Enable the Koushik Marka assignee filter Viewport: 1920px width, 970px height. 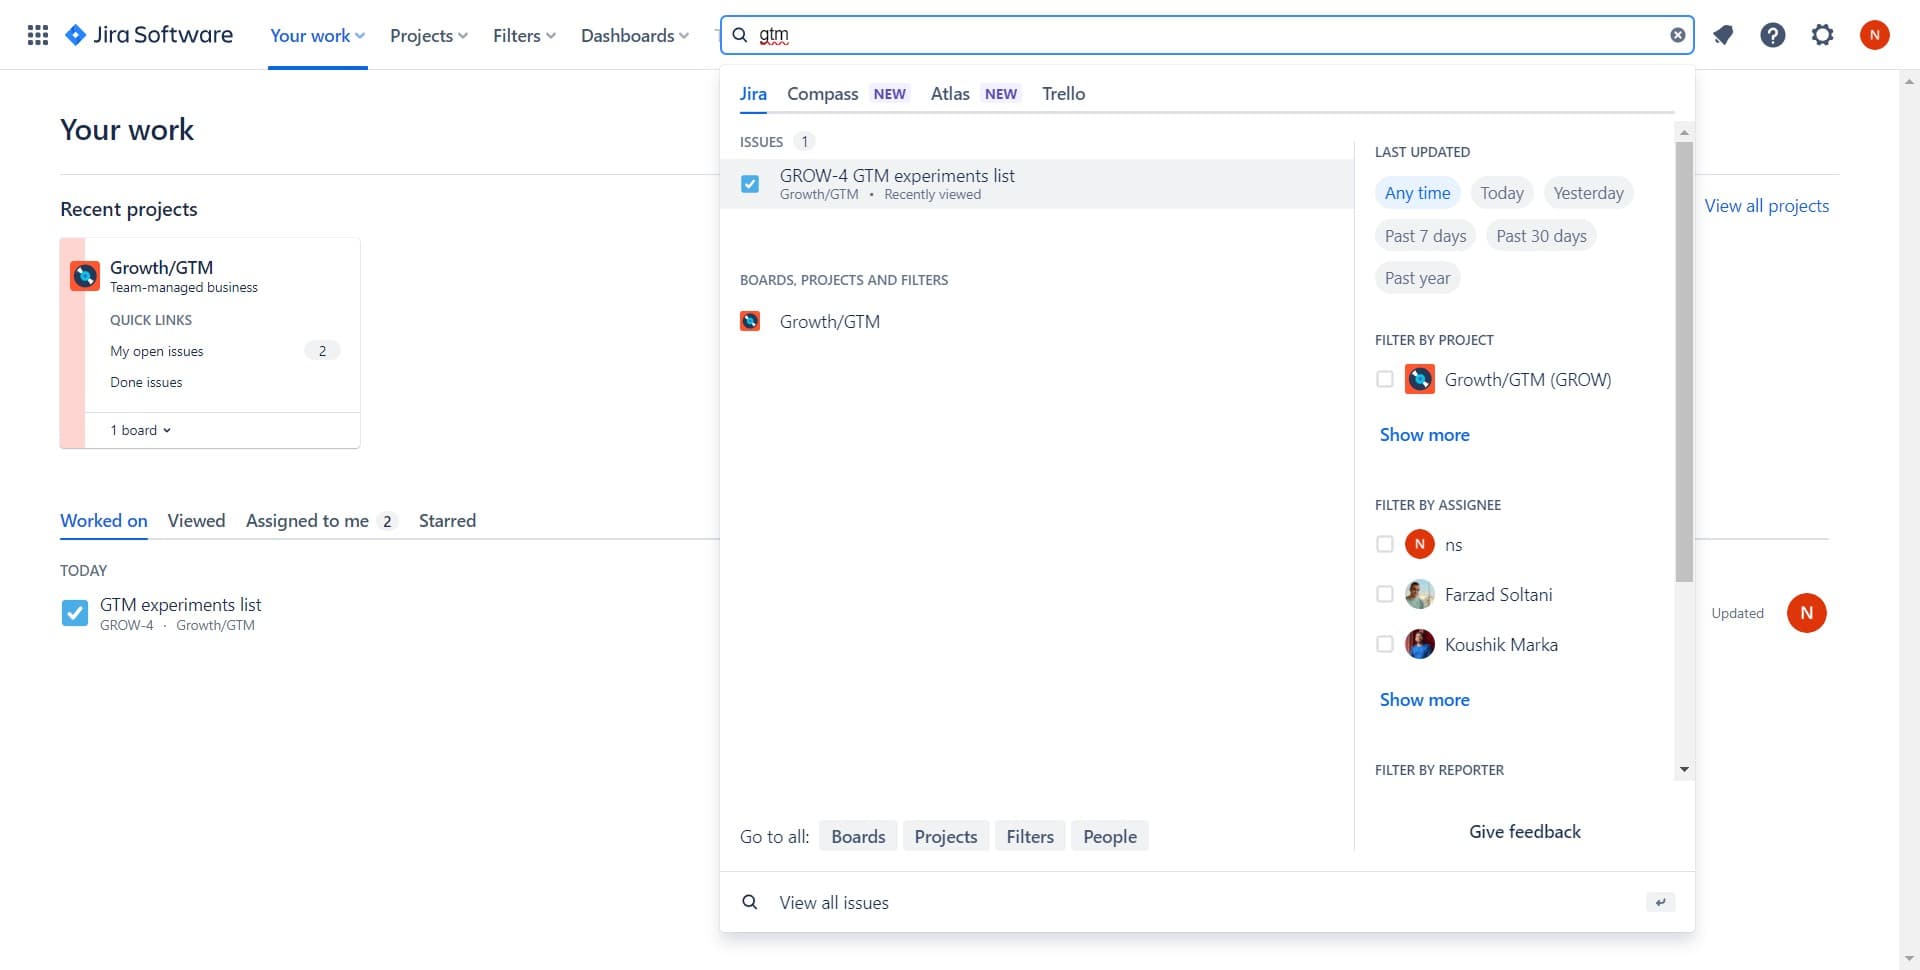coord(1385,644)
